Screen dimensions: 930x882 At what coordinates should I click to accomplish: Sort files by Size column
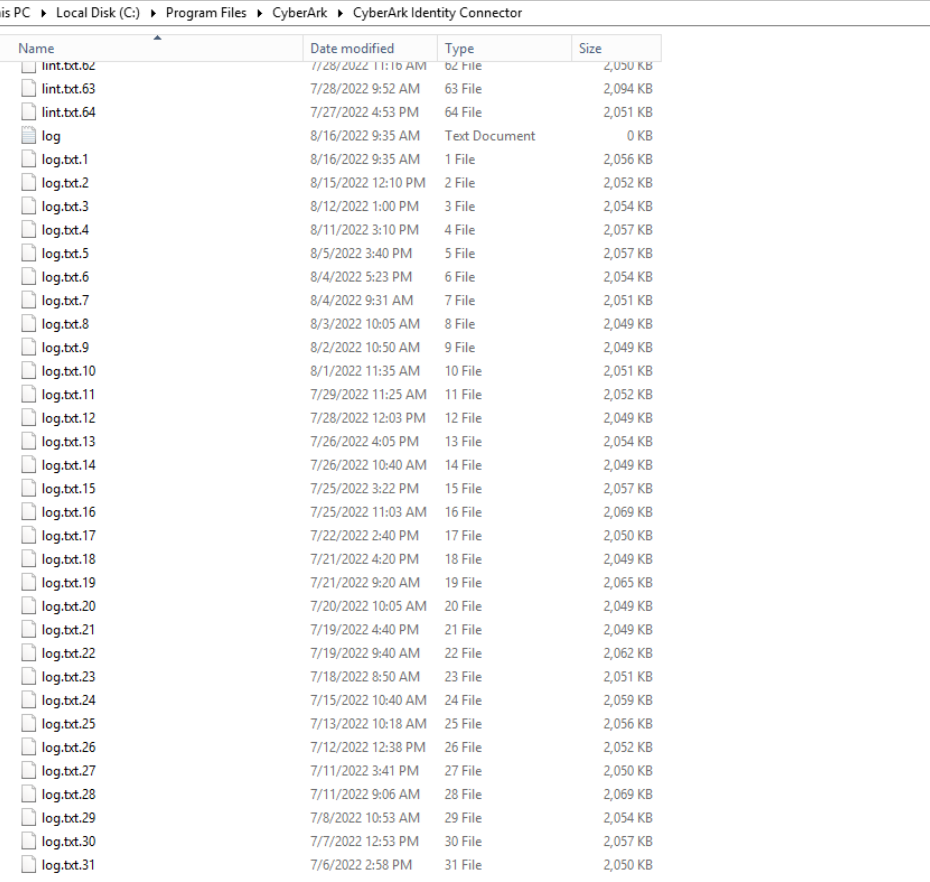pos(590,48)
